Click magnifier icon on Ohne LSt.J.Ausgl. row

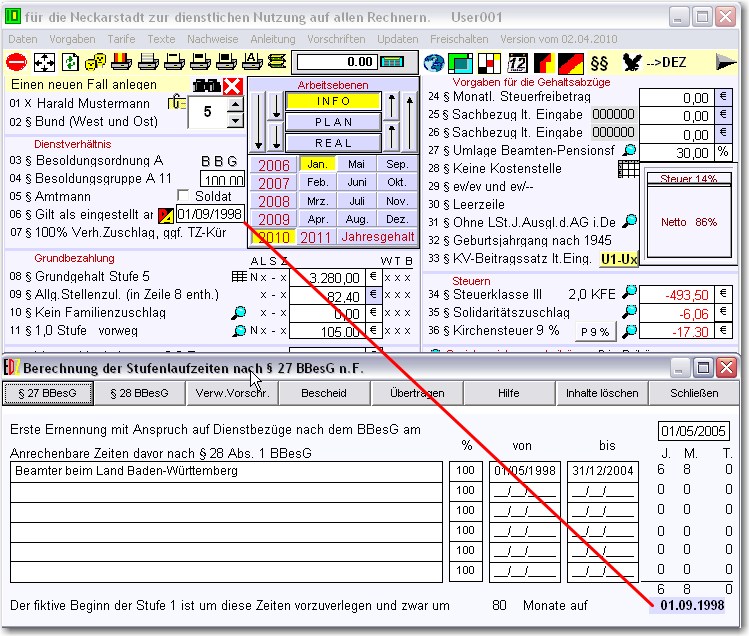(630, 221)
